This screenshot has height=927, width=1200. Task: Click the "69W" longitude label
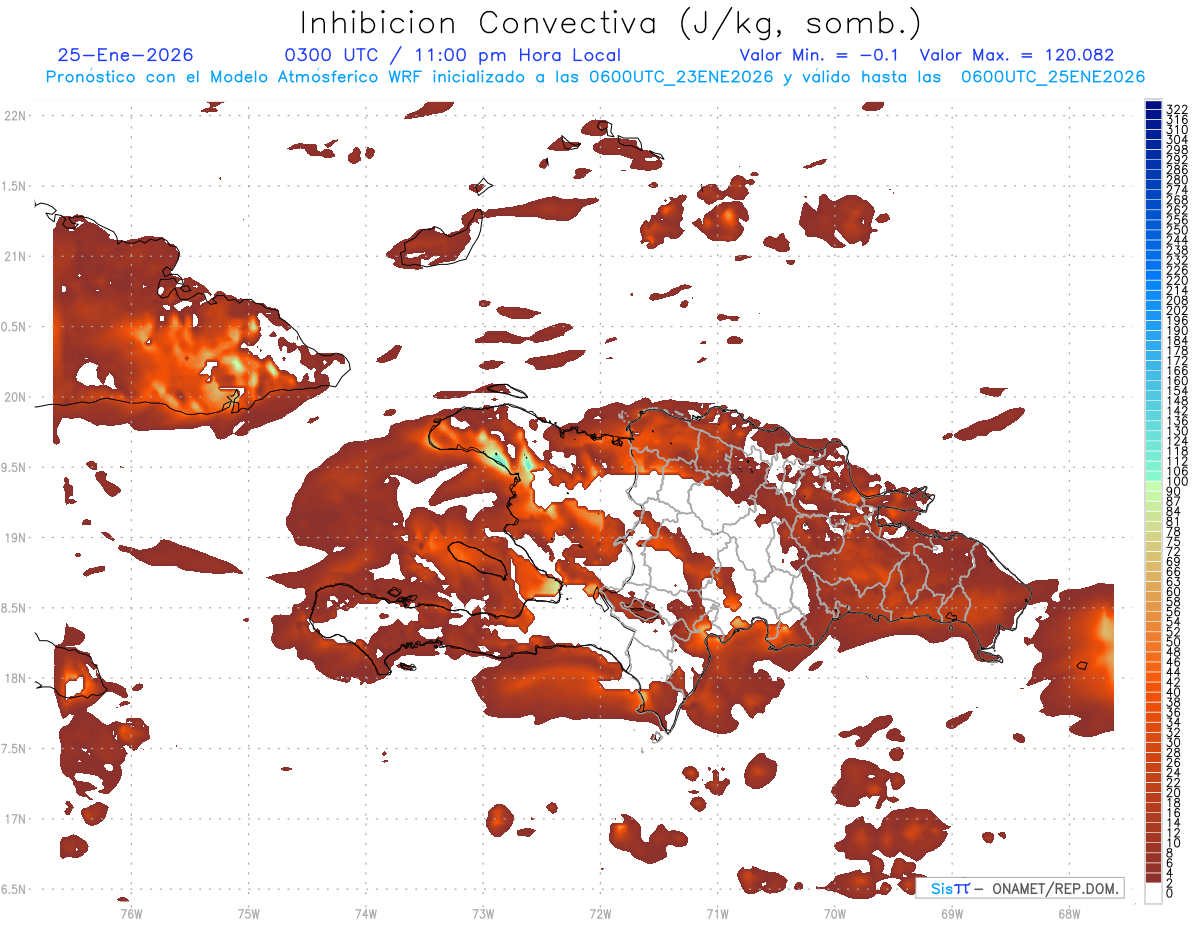point(952,913)
